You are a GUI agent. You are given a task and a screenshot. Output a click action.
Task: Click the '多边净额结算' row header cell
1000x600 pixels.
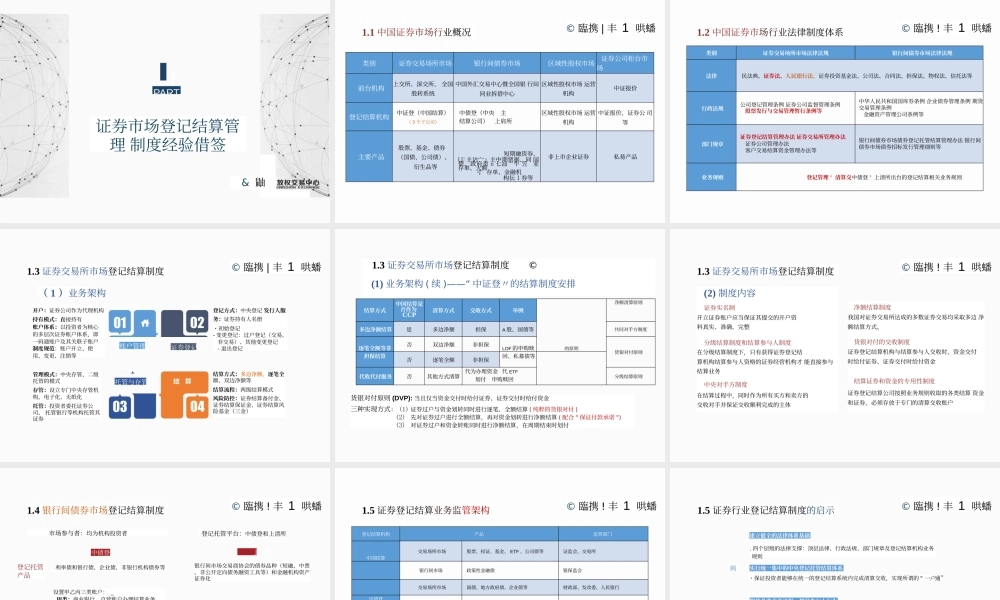(374, 329)
